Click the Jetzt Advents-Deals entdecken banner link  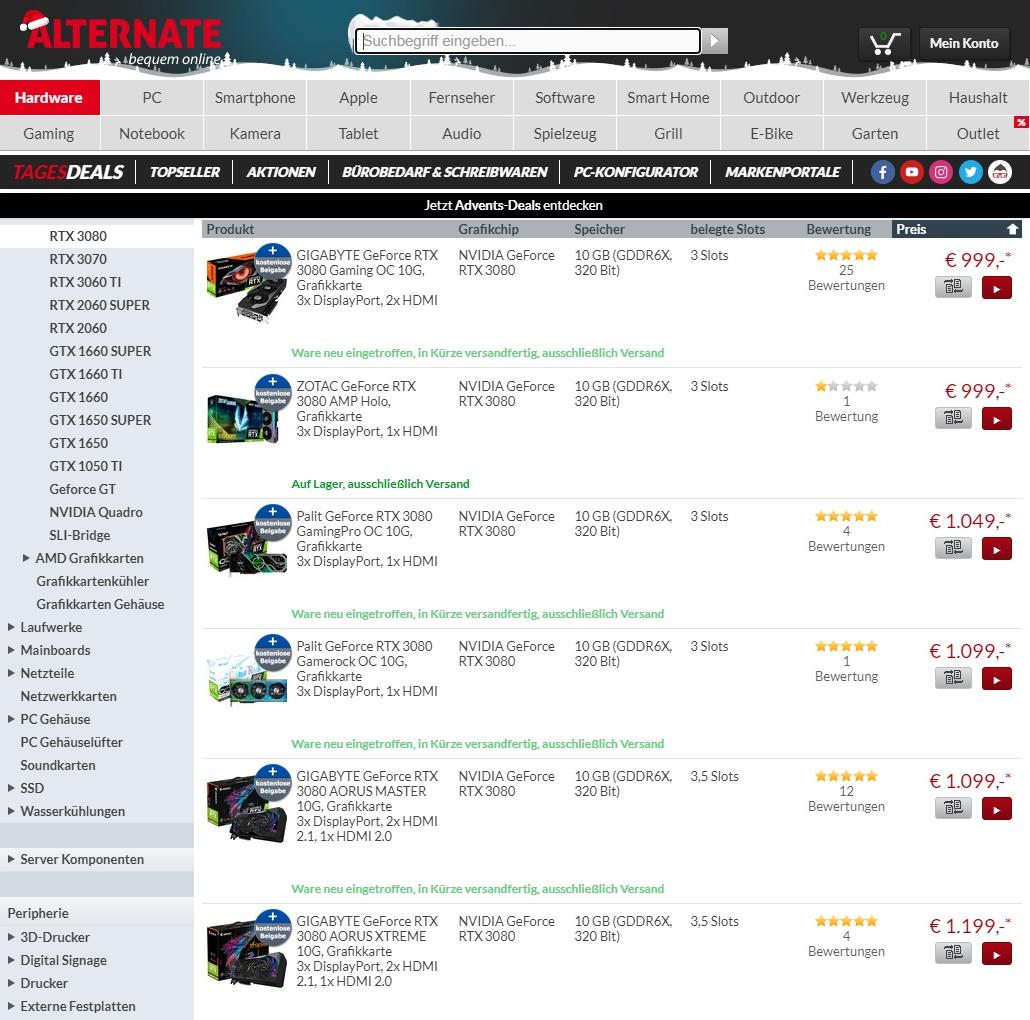click(x=515, y=205)
